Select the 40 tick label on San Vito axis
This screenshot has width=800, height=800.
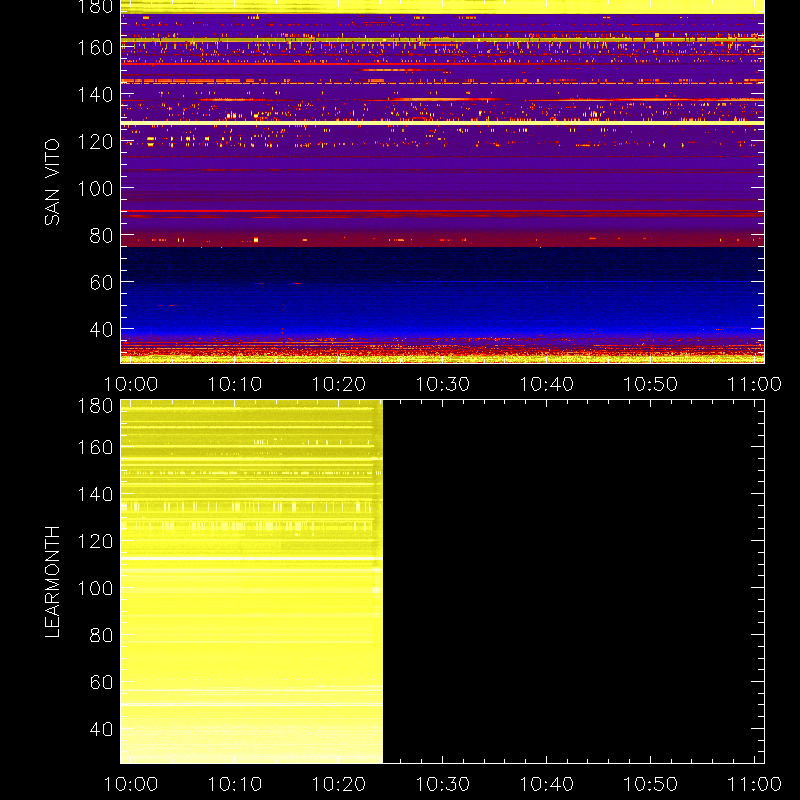coord(101,329)
